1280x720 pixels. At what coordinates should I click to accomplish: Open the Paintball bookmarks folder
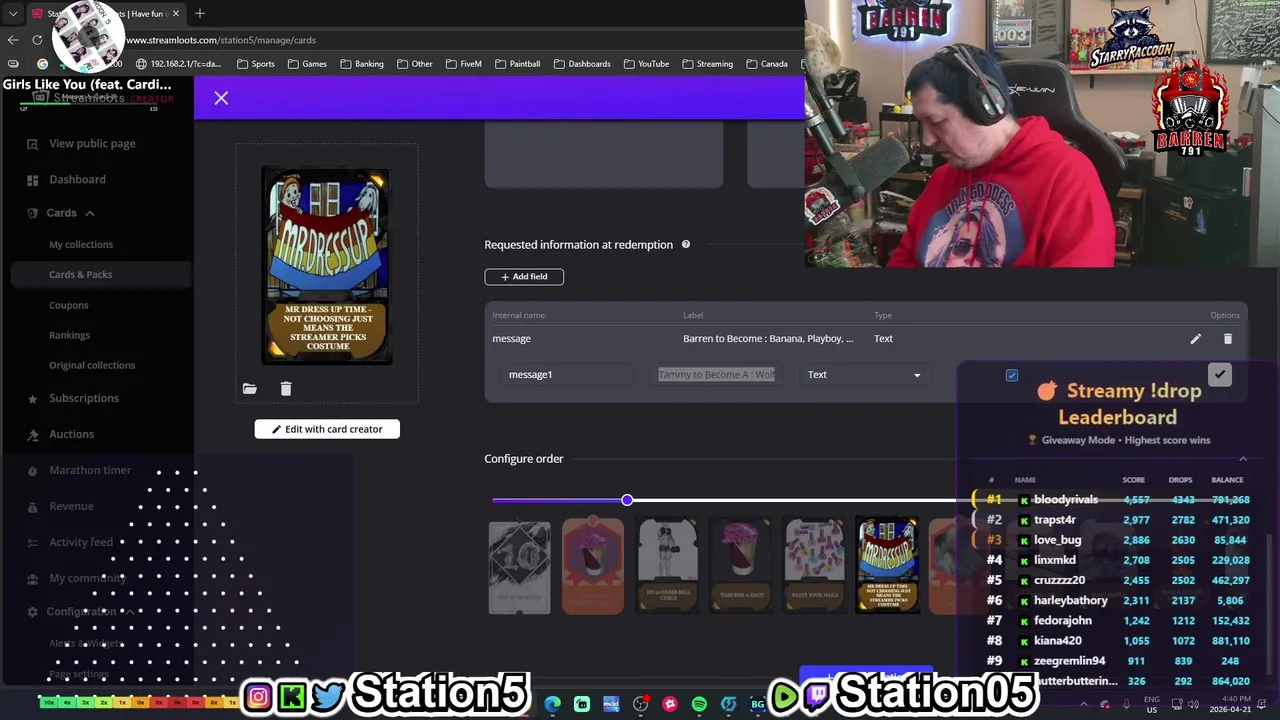(517, 64)
